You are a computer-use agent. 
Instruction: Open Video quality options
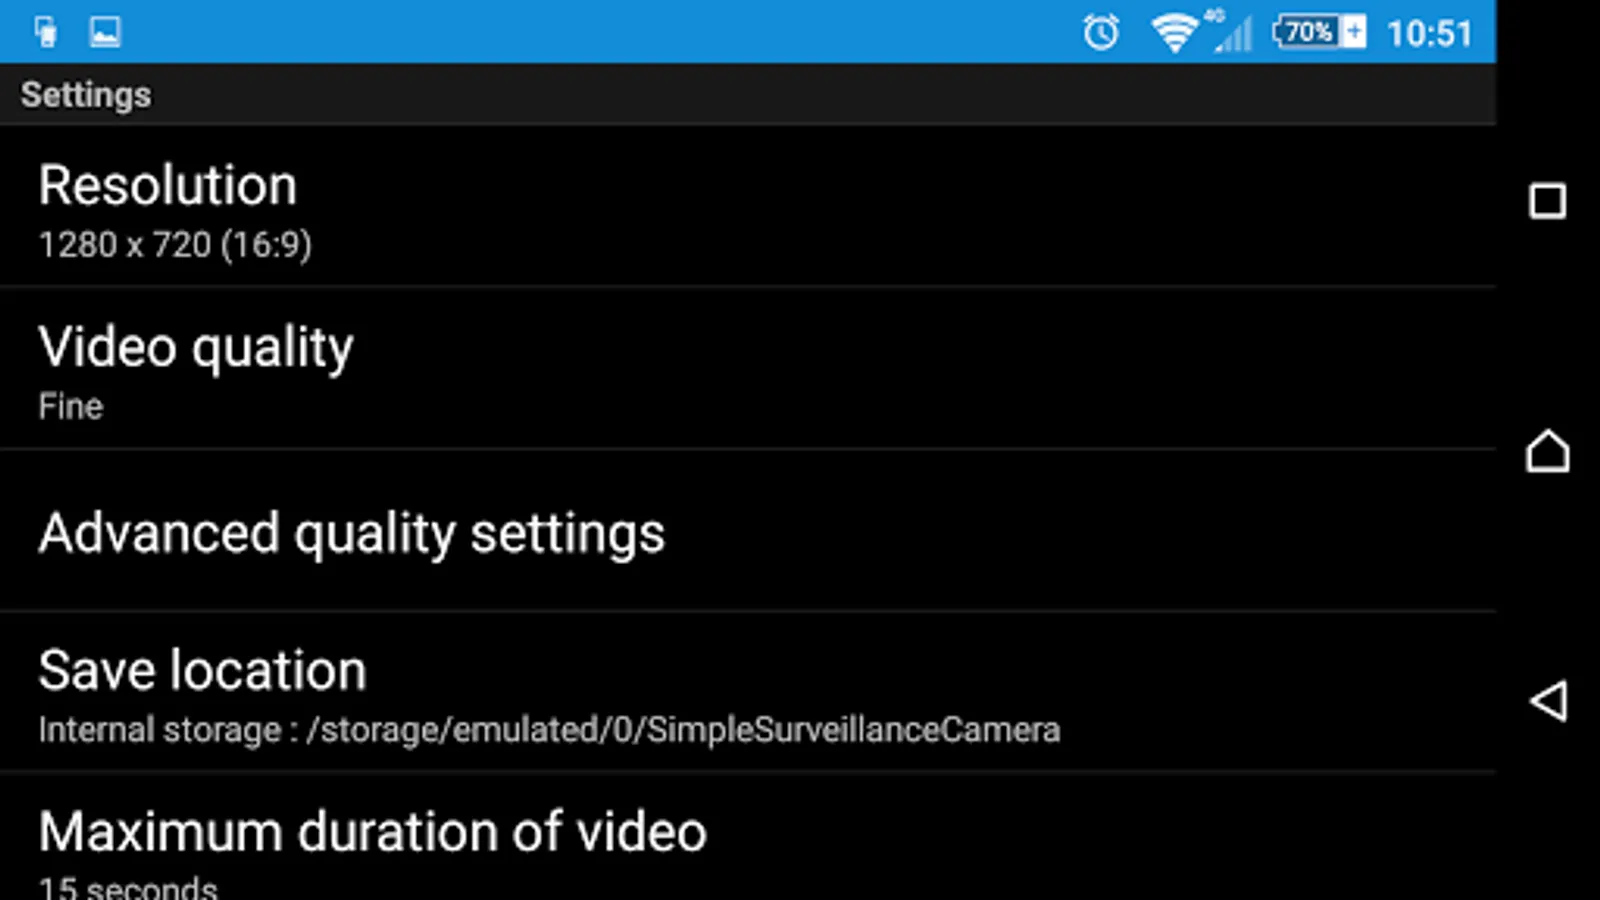click(x=196, y=348)
